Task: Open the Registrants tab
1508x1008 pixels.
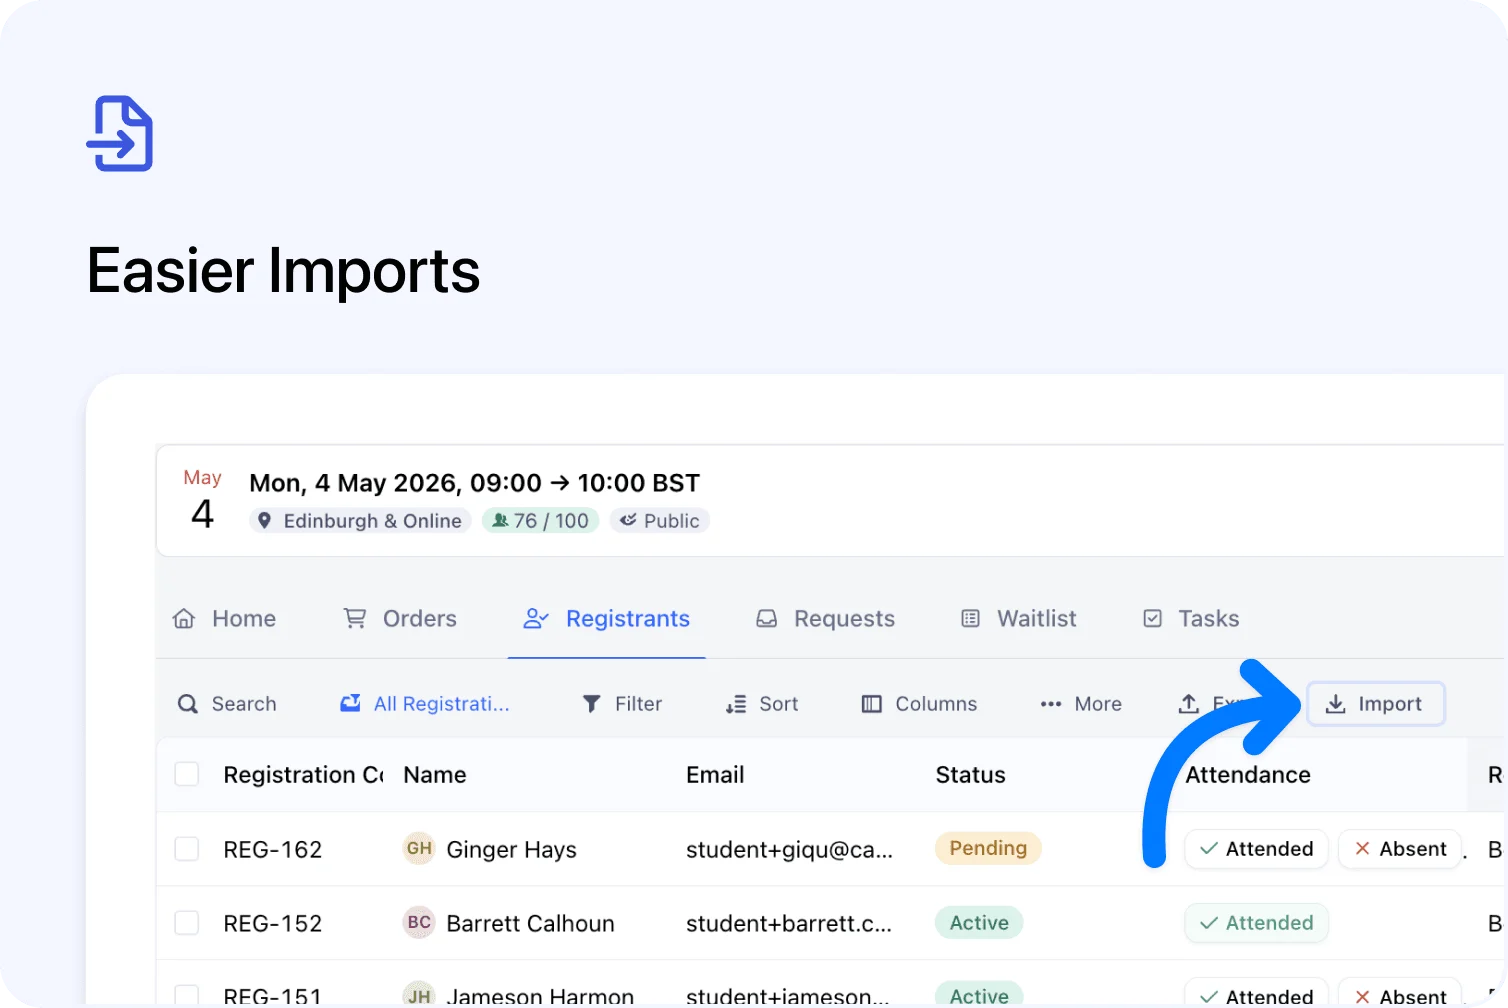Action: click(607, 619)
